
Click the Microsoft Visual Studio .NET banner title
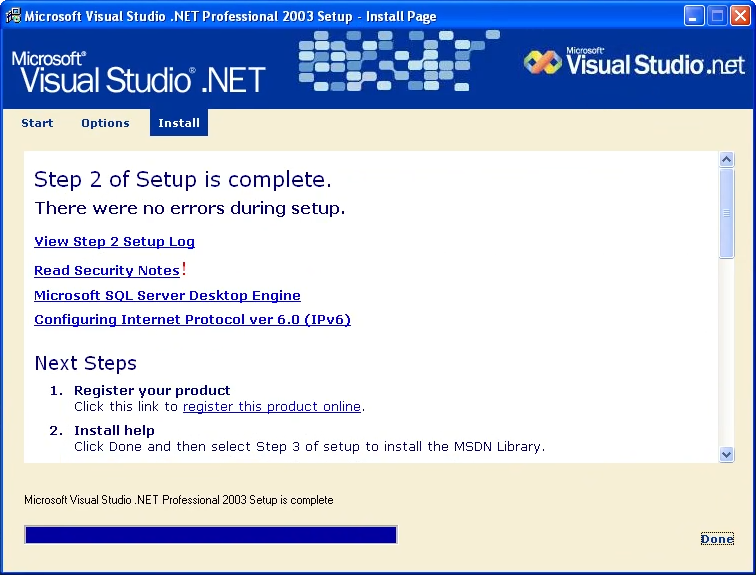(x=138, y=72)
